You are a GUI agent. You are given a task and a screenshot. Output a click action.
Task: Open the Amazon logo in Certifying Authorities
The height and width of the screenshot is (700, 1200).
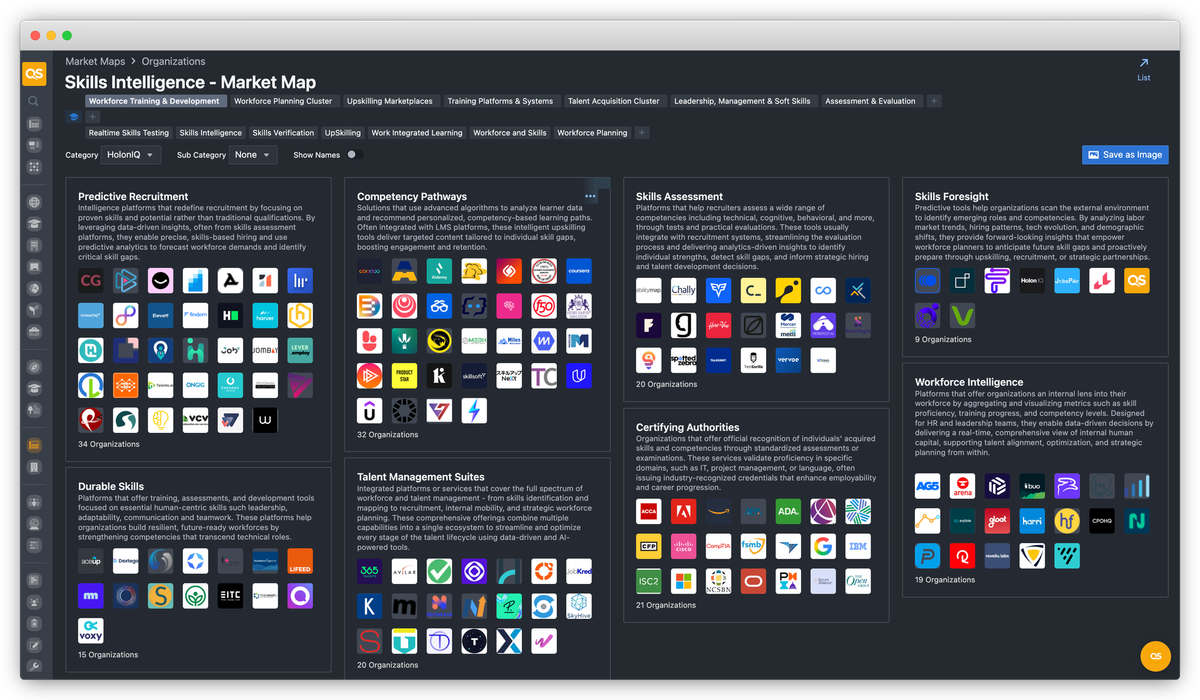tap(719, 512)
